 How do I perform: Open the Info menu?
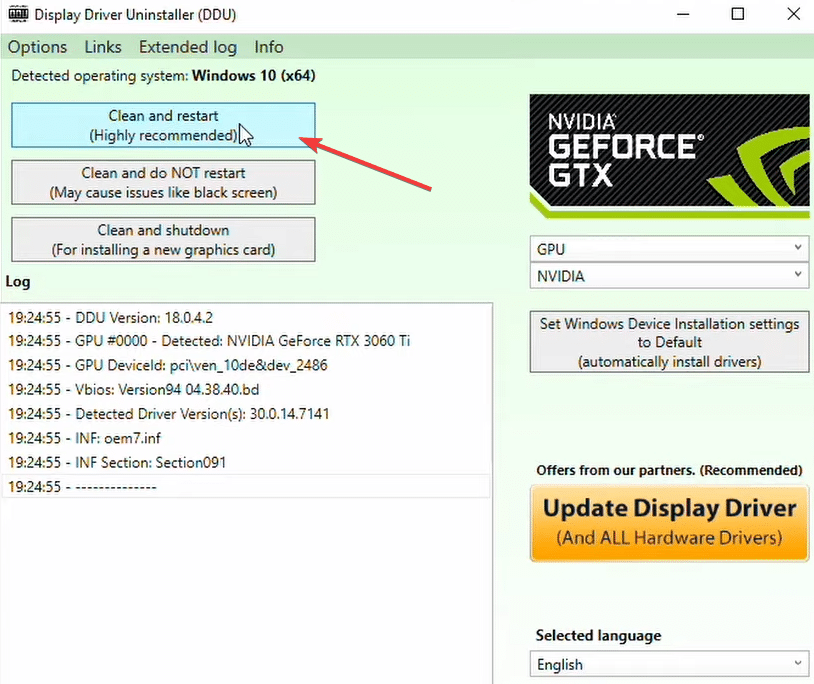[269, 47]
